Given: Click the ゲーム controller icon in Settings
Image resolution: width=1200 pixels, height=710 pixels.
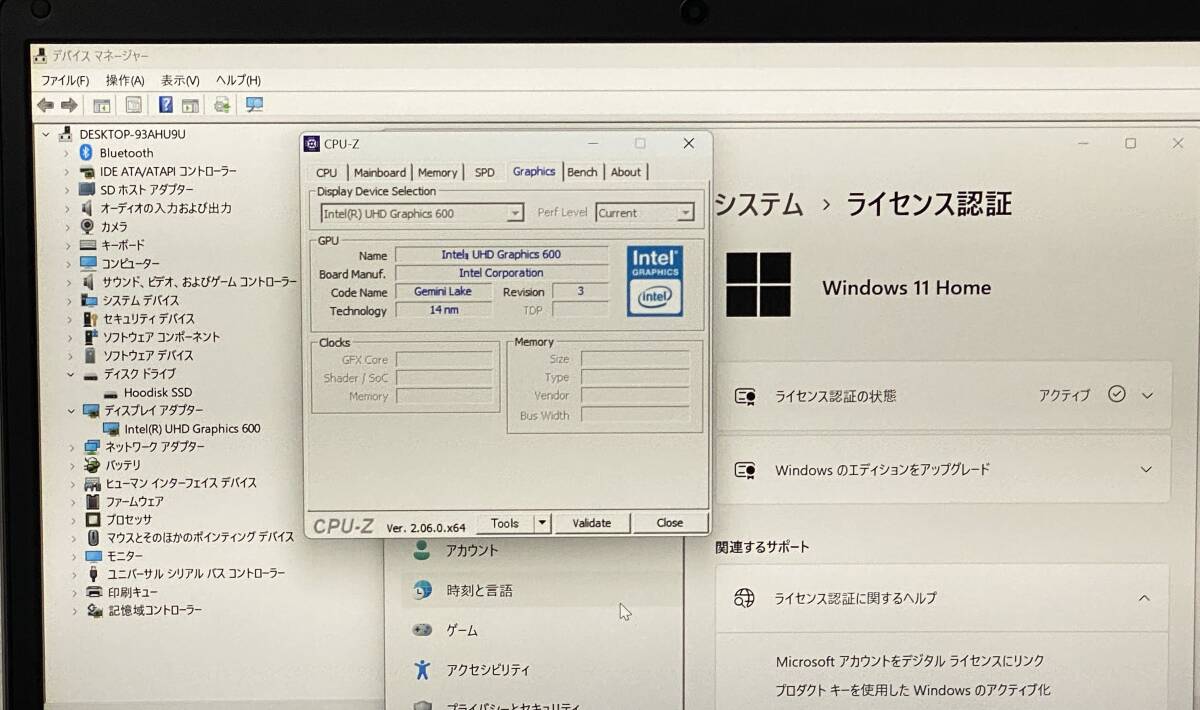Looking at the screenshot, I should 422,630.
